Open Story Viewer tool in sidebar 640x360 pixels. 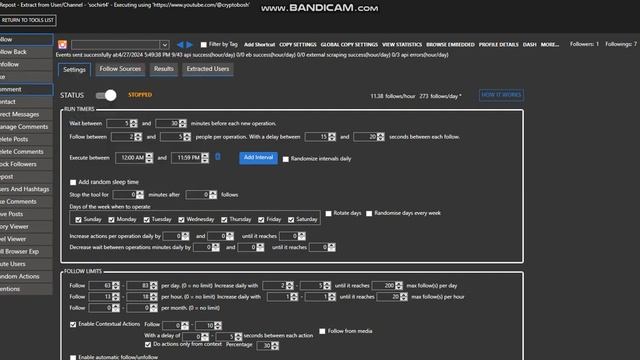26,227
